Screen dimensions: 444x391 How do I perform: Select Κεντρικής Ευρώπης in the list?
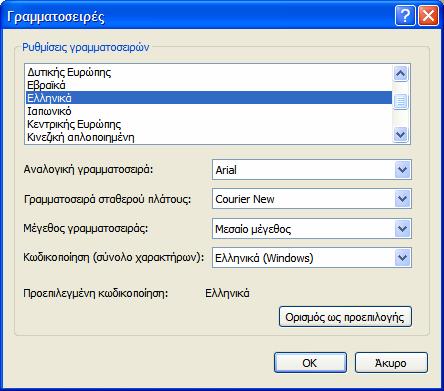[x=209, y=124]
